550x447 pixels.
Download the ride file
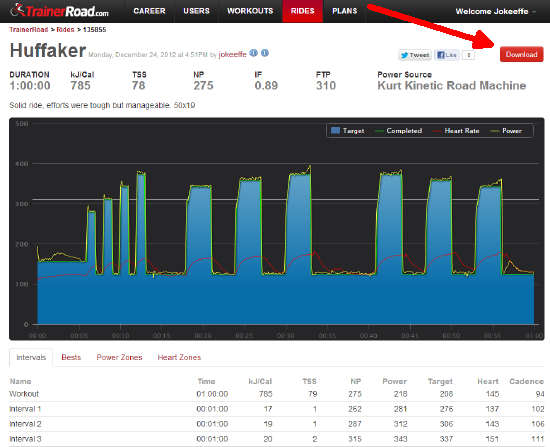[521, 54]
